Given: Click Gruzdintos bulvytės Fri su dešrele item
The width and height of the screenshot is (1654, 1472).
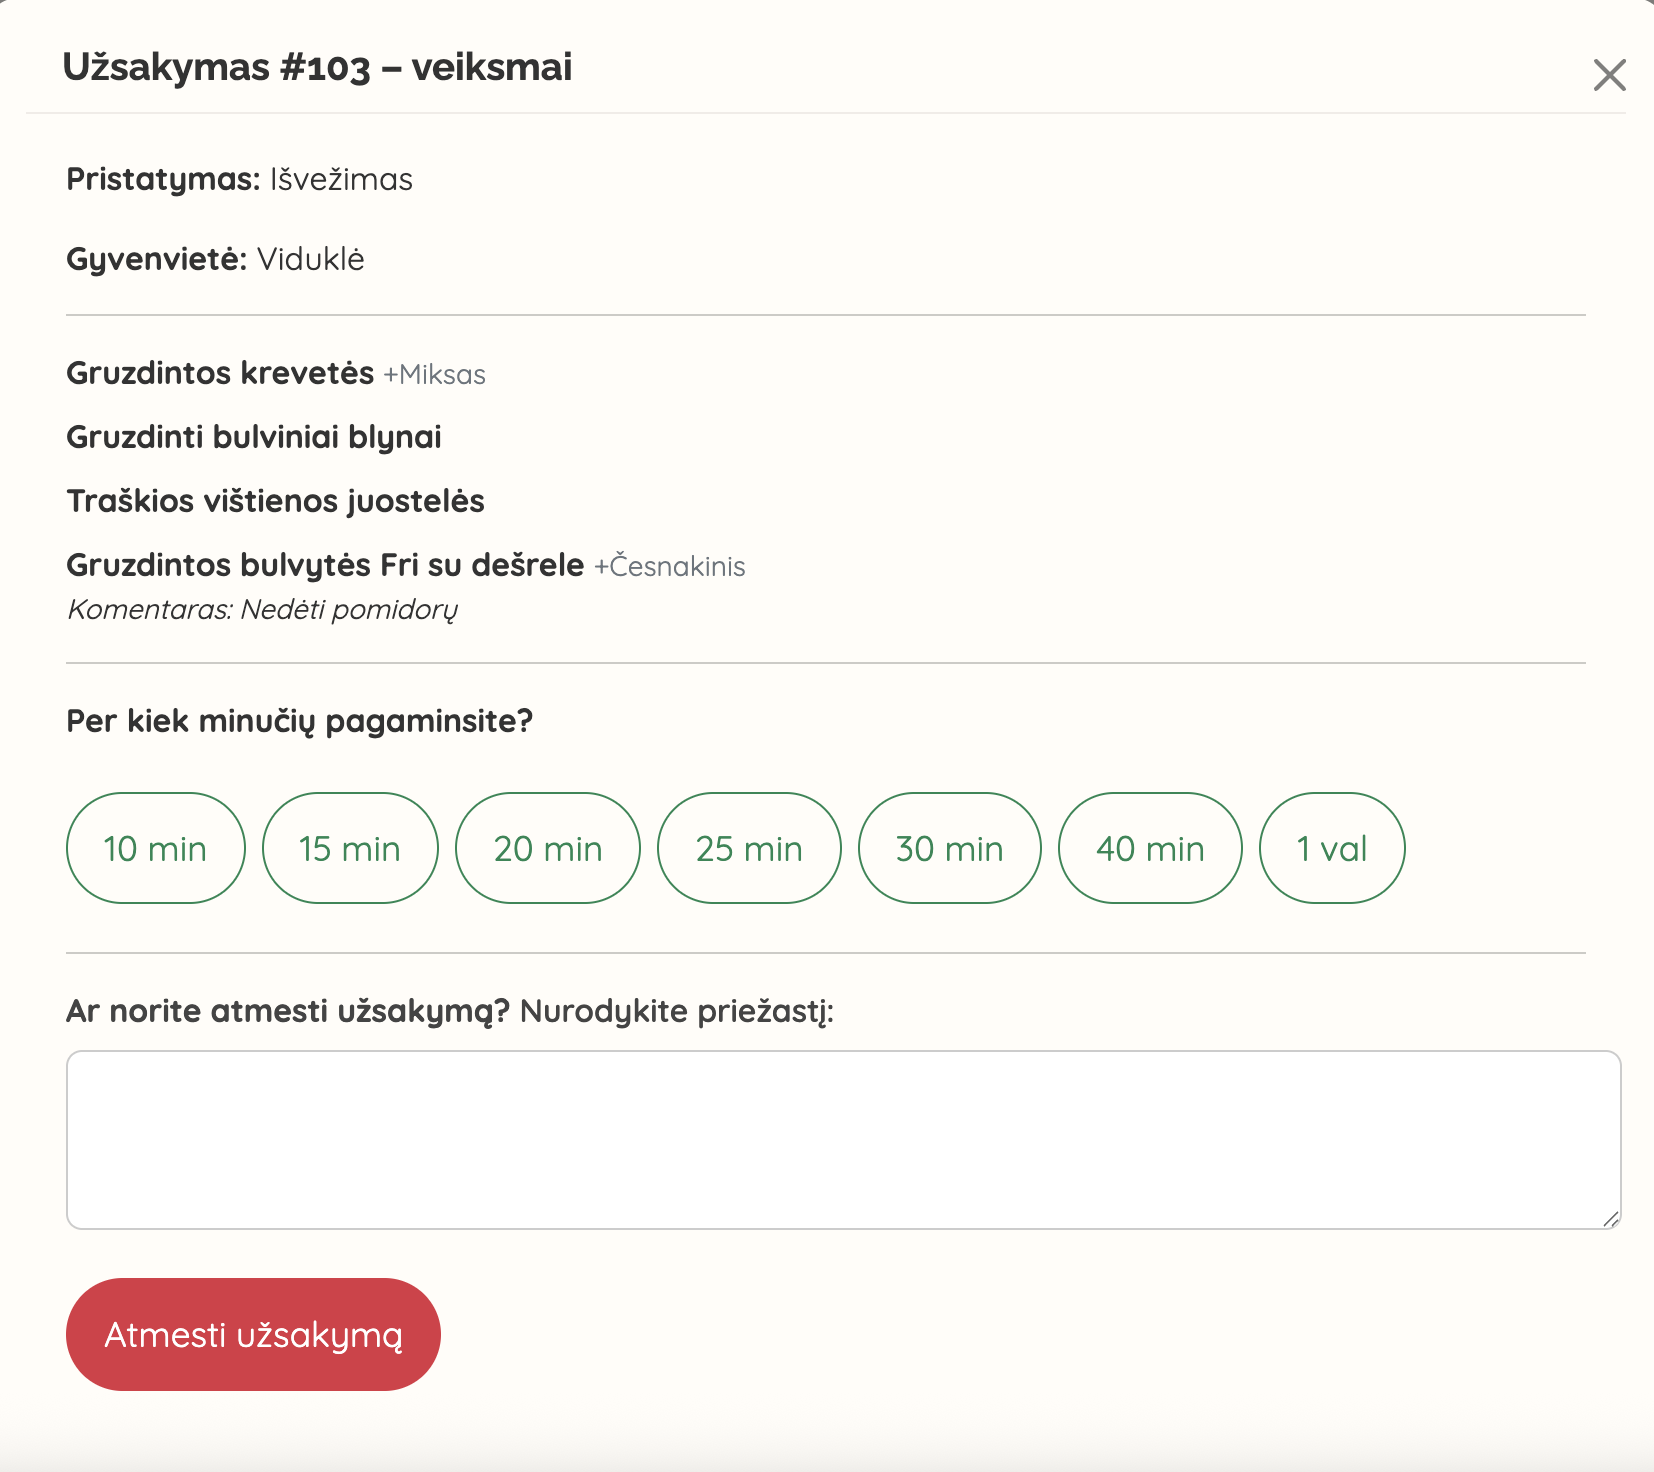Looking at the screenshot, I should pos(325,565).
